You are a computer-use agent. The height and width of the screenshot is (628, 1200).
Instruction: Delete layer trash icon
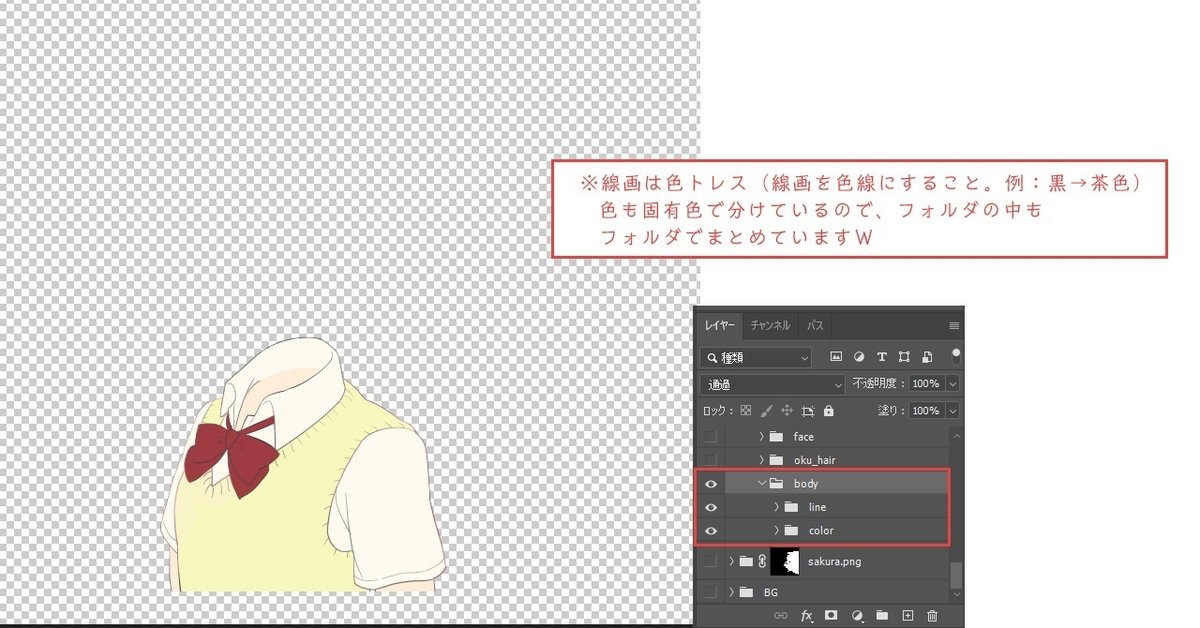[x=933, y=616]
